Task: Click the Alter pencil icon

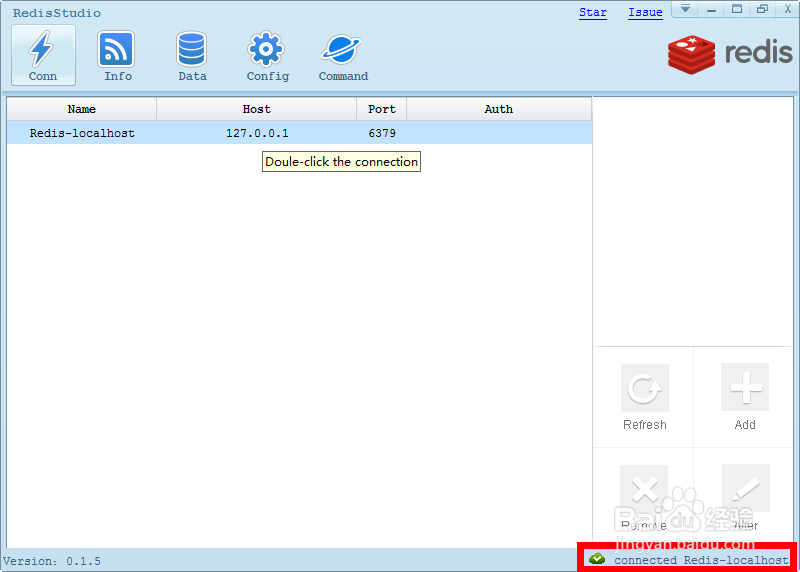Action: point(745,488)
